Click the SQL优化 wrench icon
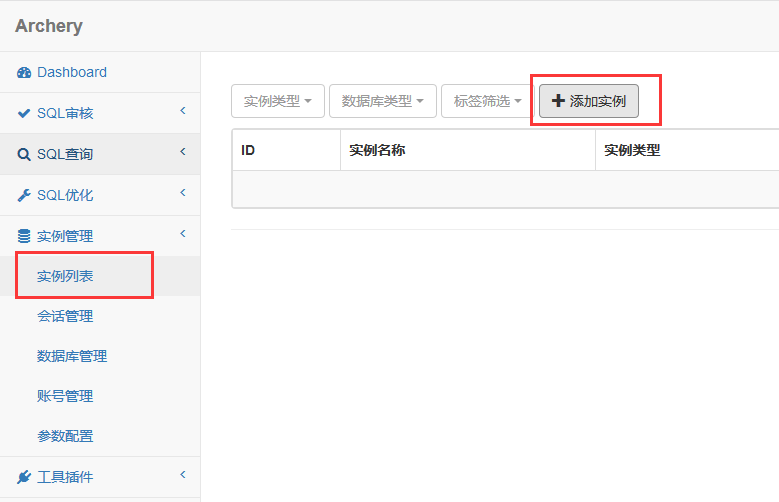The width and height of the screenshot is (779, 502). pyautogui.click(x=24, y=195)
